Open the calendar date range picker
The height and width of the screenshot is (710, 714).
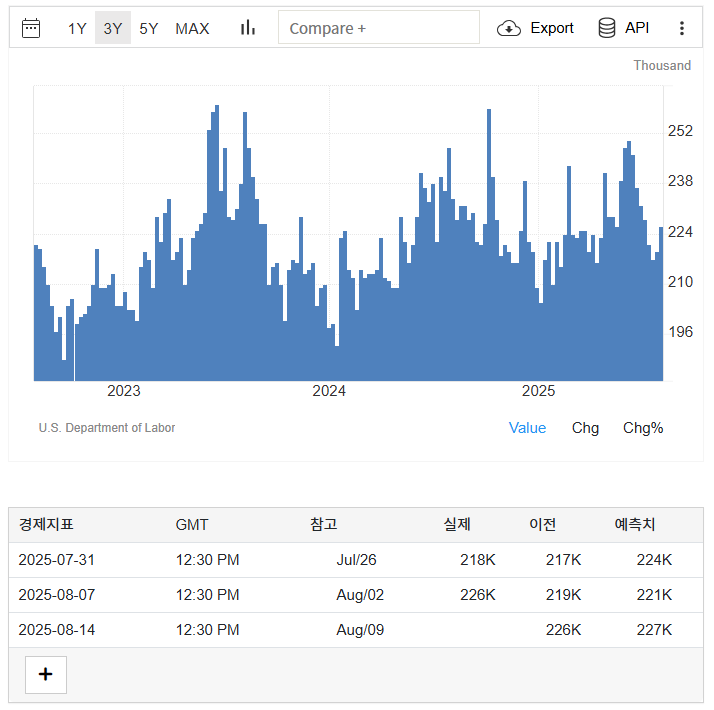tap(31, 28)
